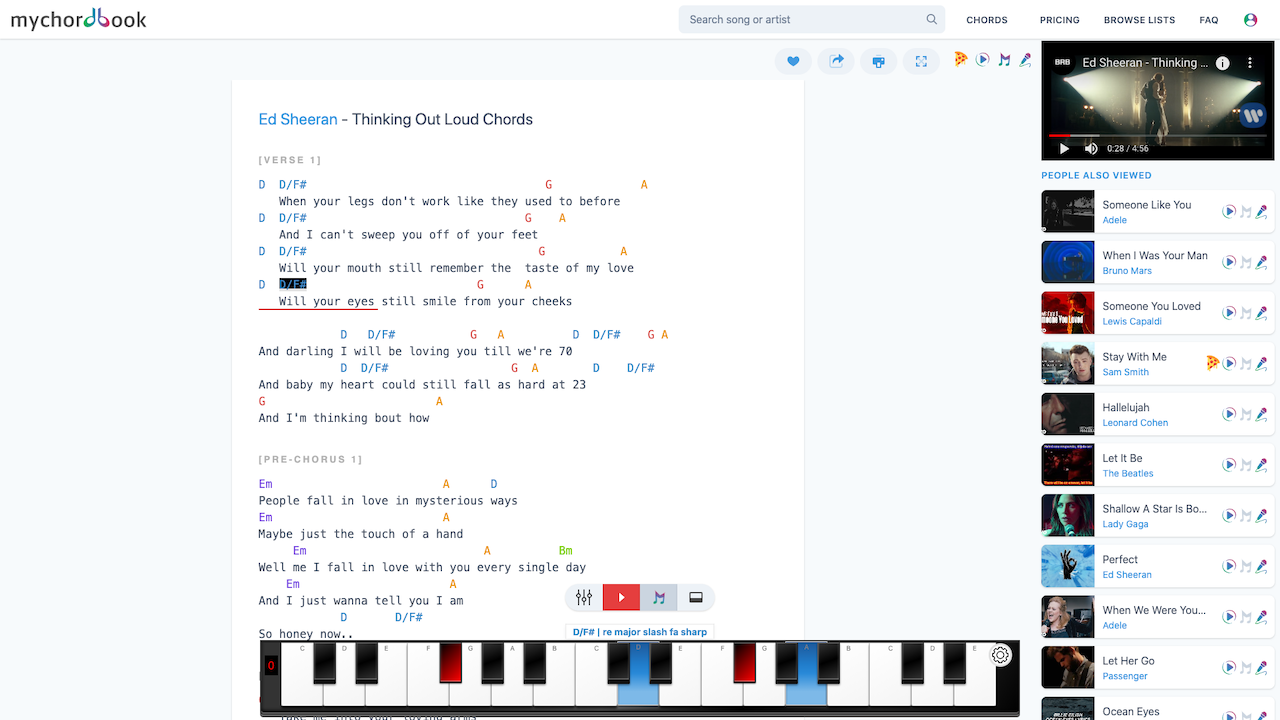The image size is (1280, 720).
Task: Open the mixer sliders icon in floating toolbar
Action: coord(584,598)
